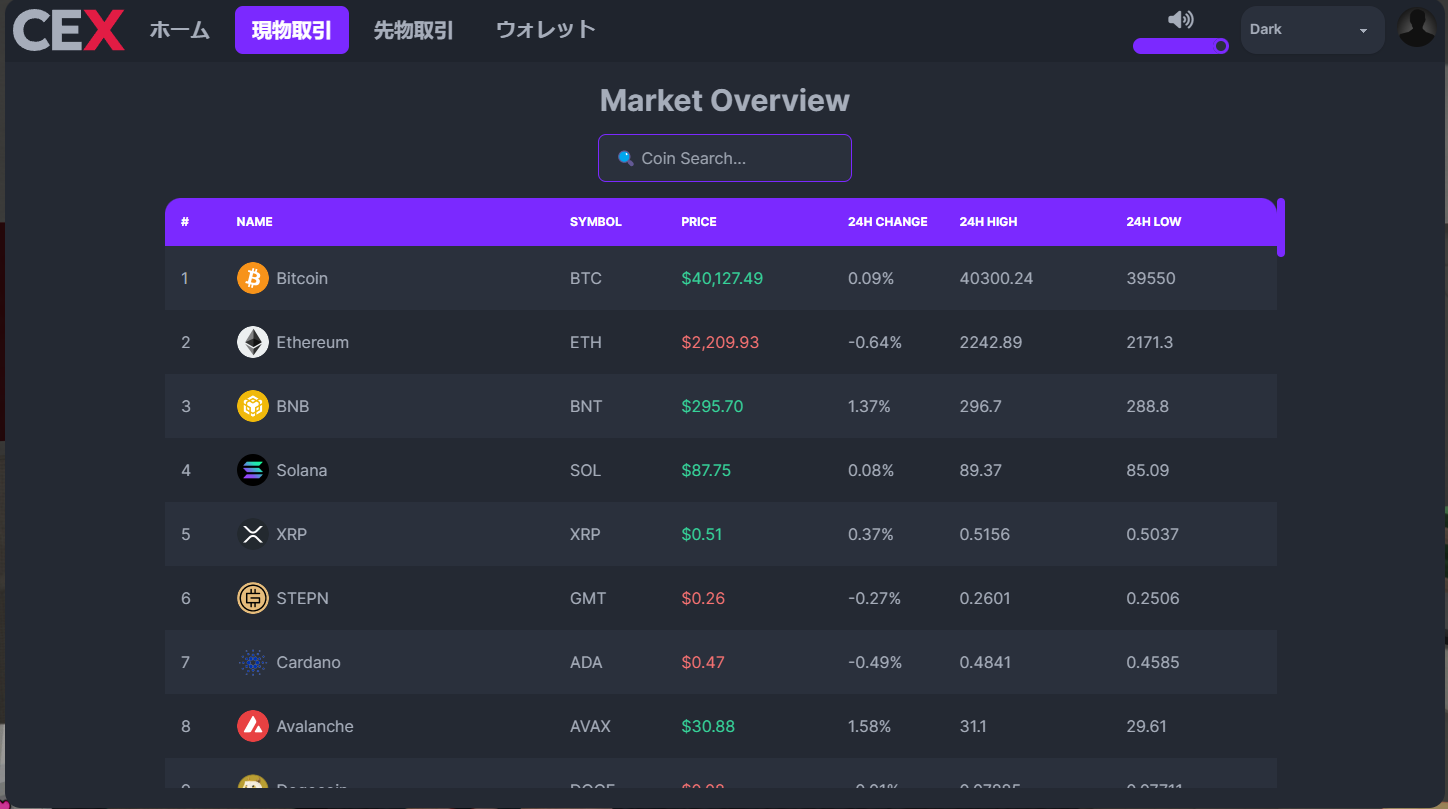Go to the ホーム tab

[180, 30]
